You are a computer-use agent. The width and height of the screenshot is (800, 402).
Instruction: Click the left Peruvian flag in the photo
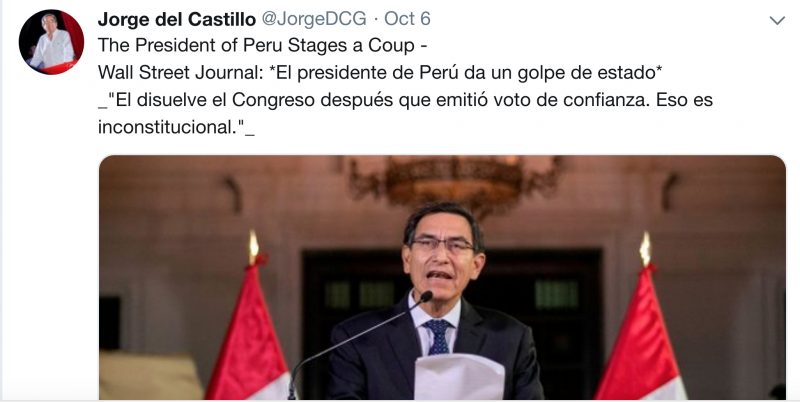pos(250,332)
